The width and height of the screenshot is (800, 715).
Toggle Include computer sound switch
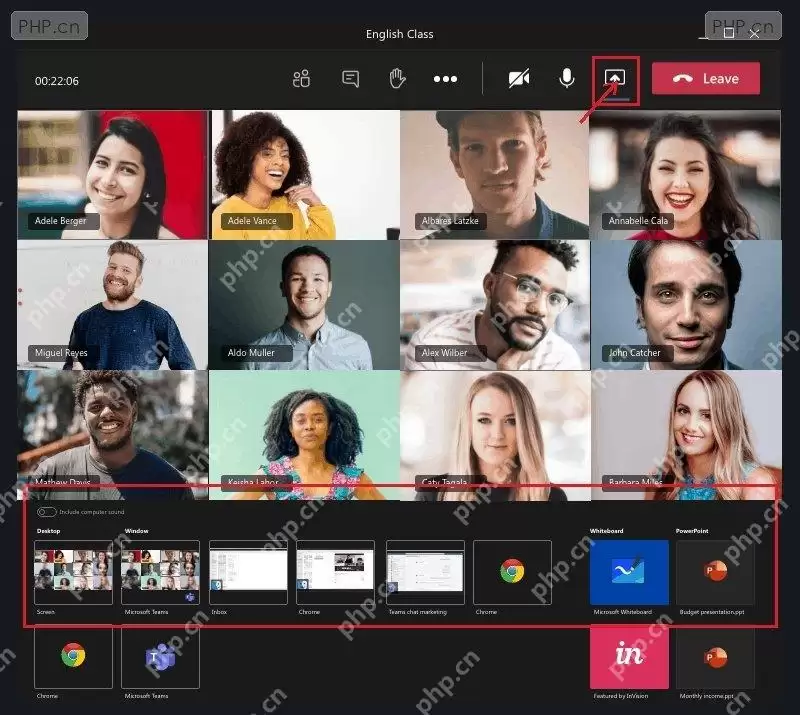46,512
